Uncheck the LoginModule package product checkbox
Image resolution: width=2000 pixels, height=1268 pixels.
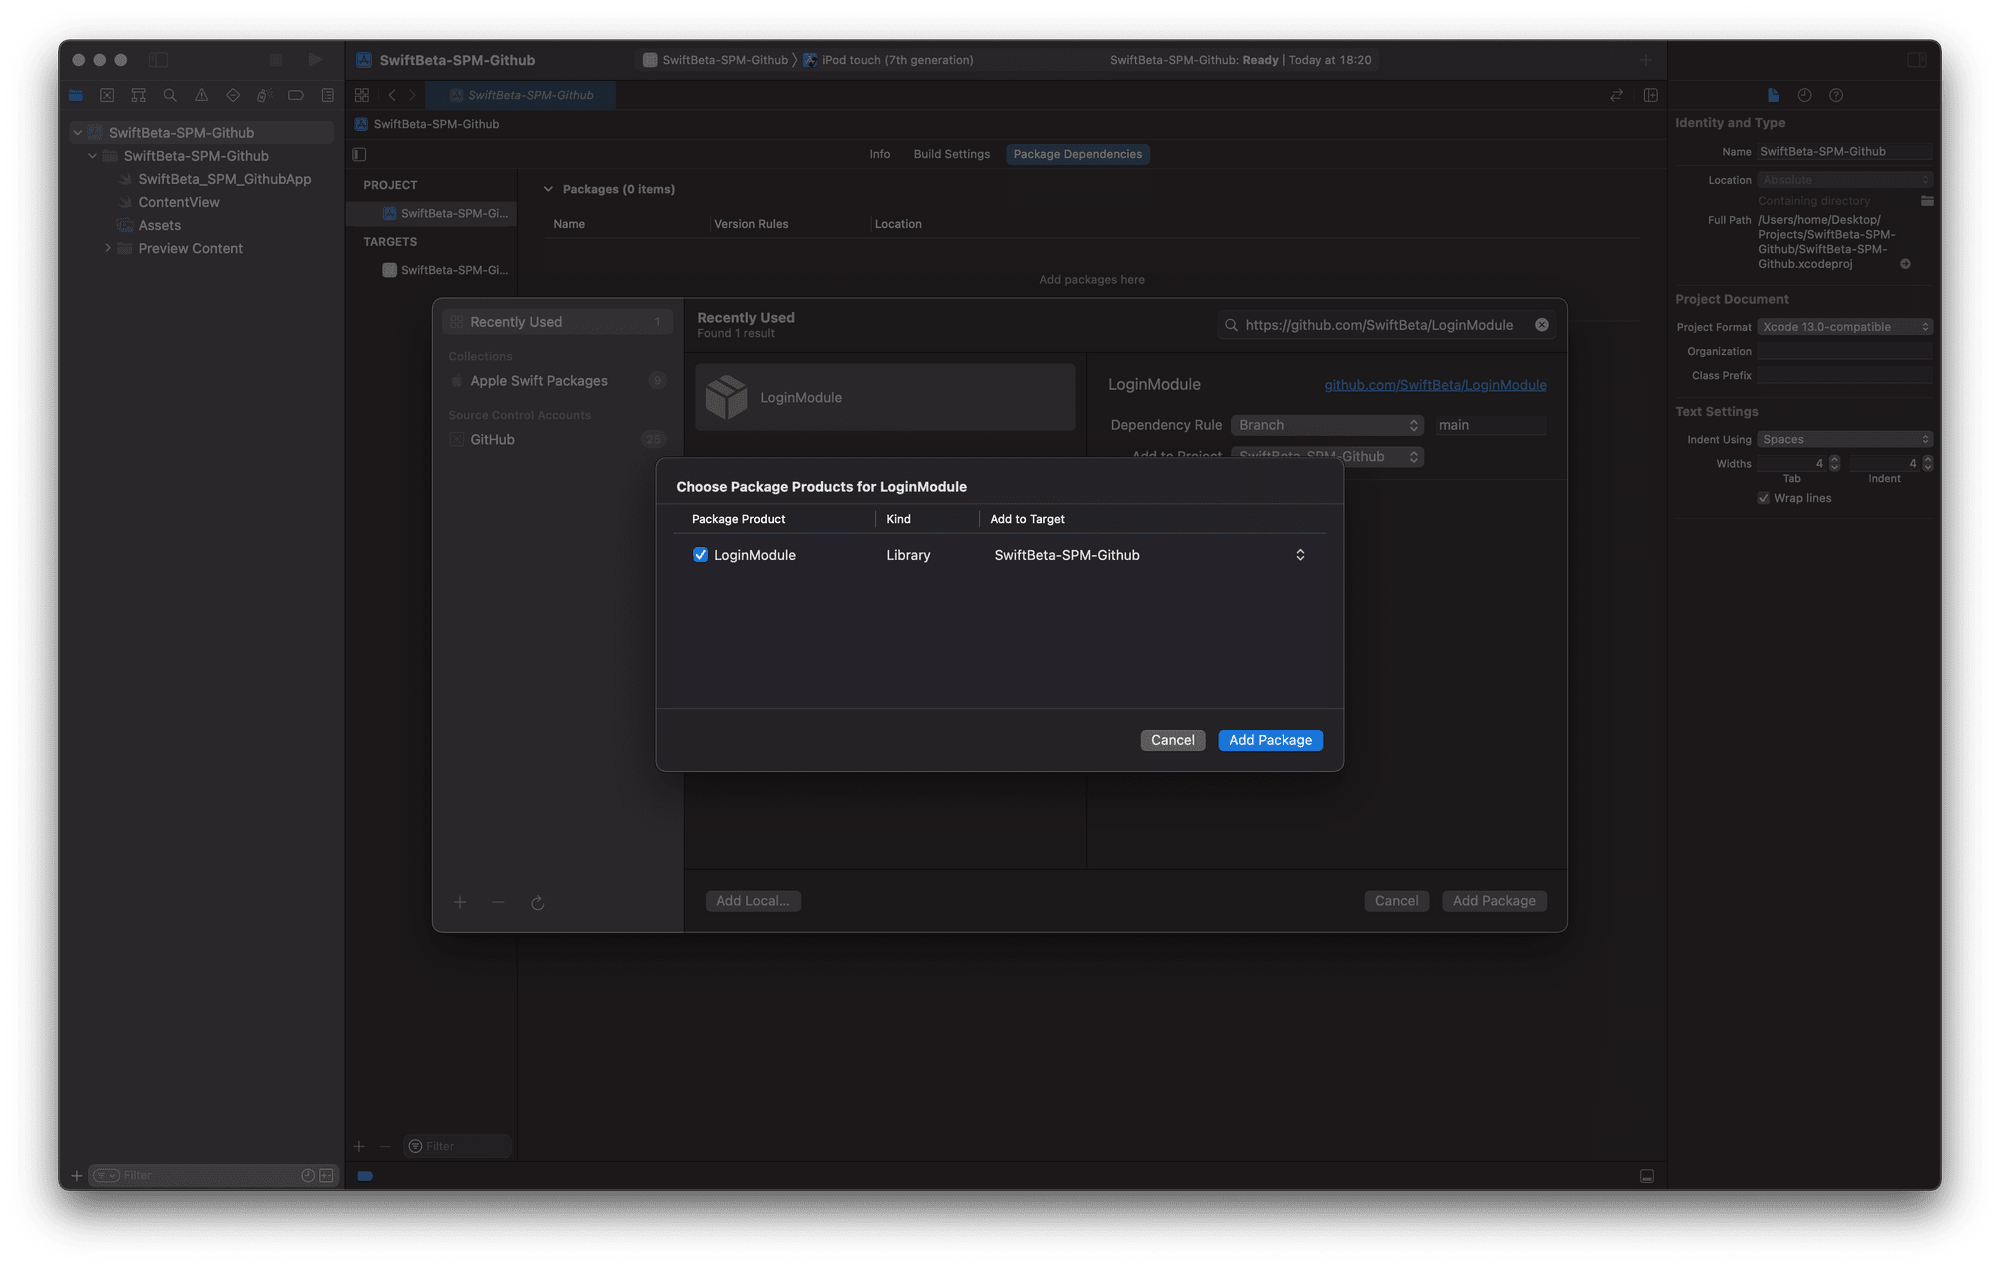click(x=700, y=555)
